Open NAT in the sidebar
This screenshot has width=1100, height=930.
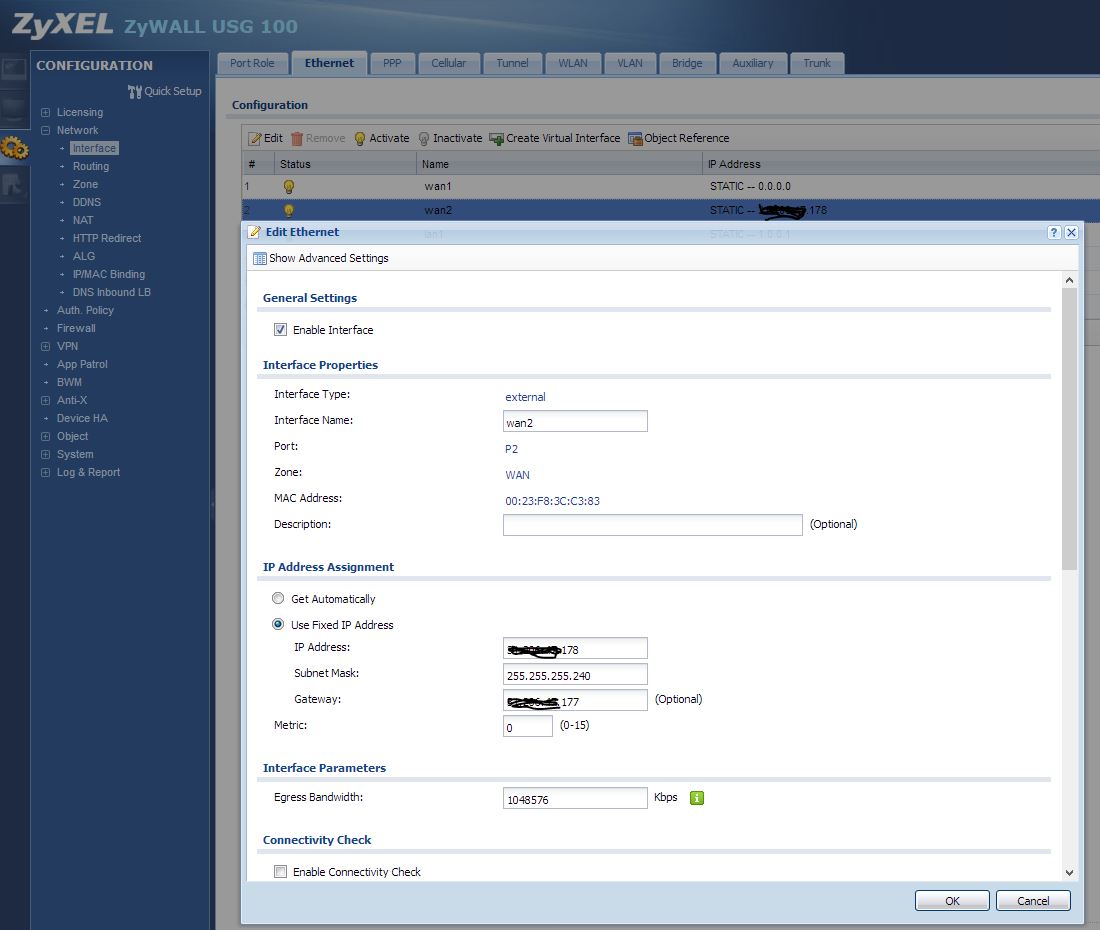pos(83,220)
